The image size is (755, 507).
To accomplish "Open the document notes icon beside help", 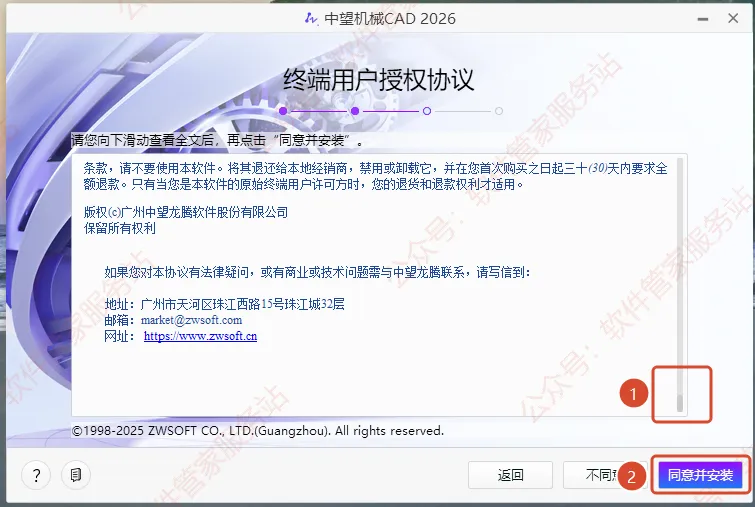I will point(76,475).
